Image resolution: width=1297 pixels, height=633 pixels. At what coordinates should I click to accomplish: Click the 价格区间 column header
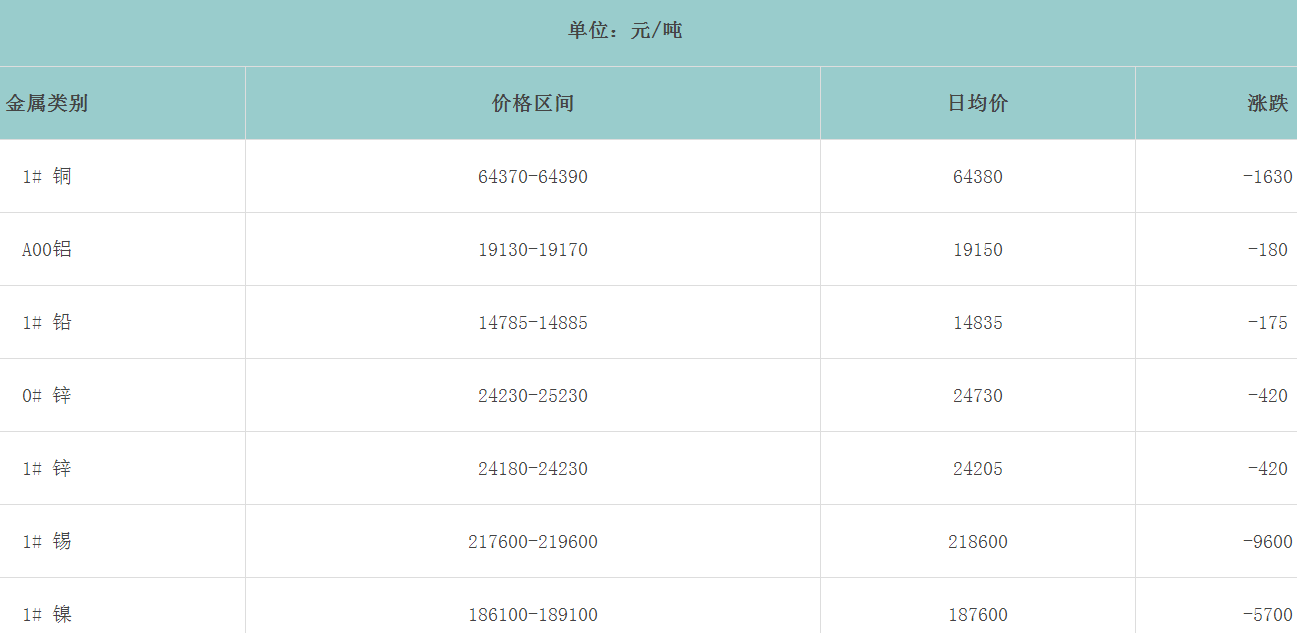(533, 103)
